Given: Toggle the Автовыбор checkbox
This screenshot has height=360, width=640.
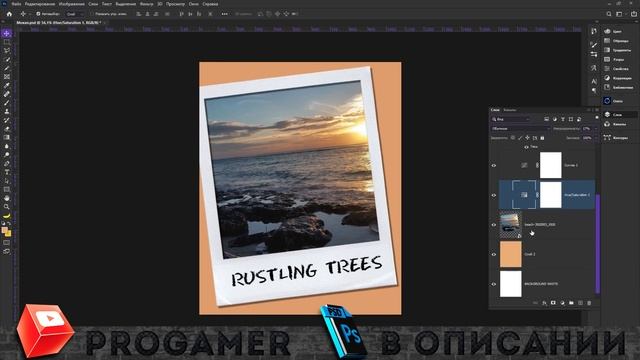Looking at the screenshot, I should point(38,14).
